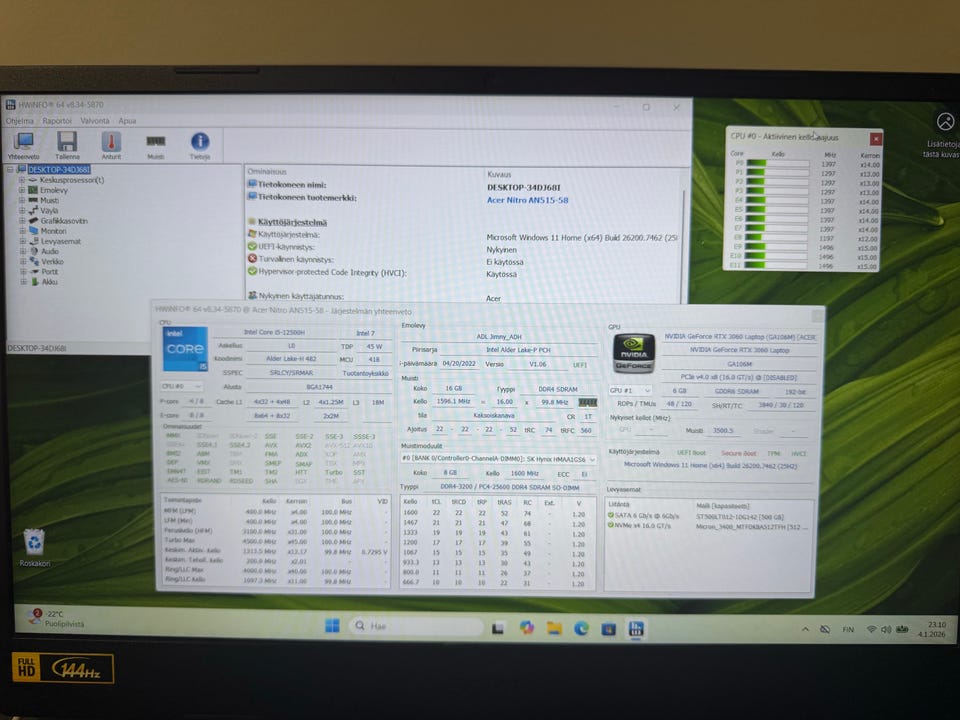Select Audio in the tree
This screenshot has height=720, width=960.
(x=50, y=251)
